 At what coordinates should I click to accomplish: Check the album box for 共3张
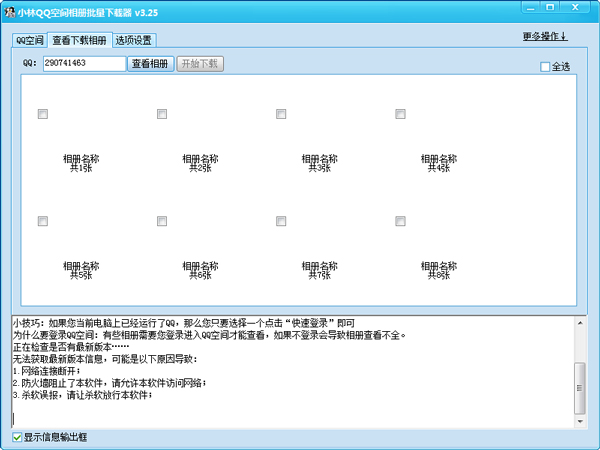tap(281, 114)
